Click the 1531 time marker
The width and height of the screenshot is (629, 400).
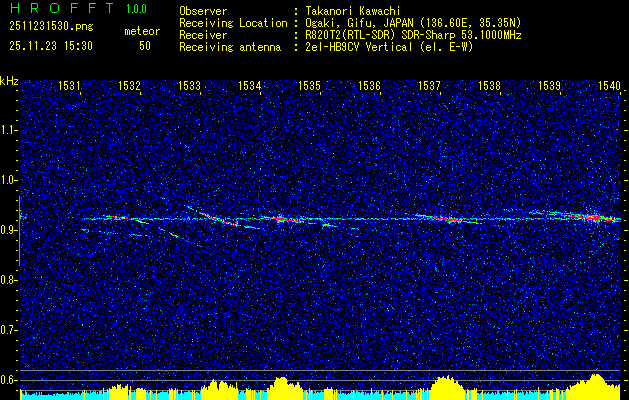(x=69, y=85)
